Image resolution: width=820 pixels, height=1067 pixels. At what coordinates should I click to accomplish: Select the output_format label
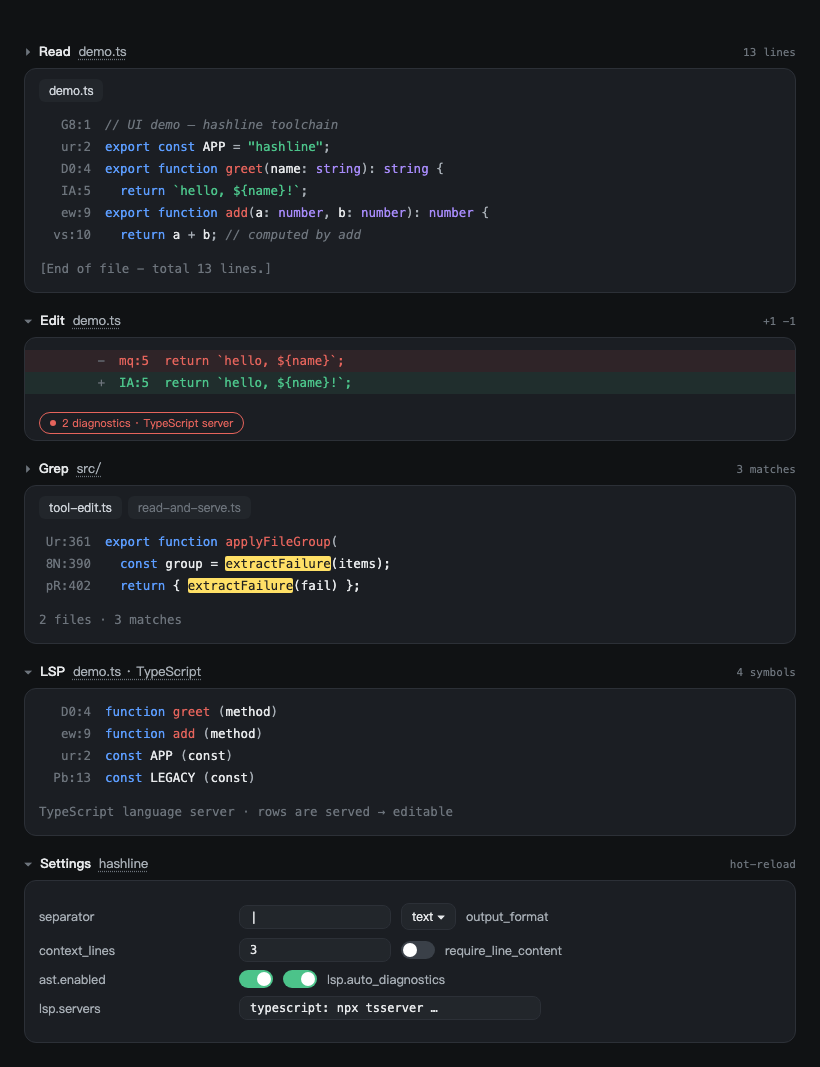click(507, 917)
